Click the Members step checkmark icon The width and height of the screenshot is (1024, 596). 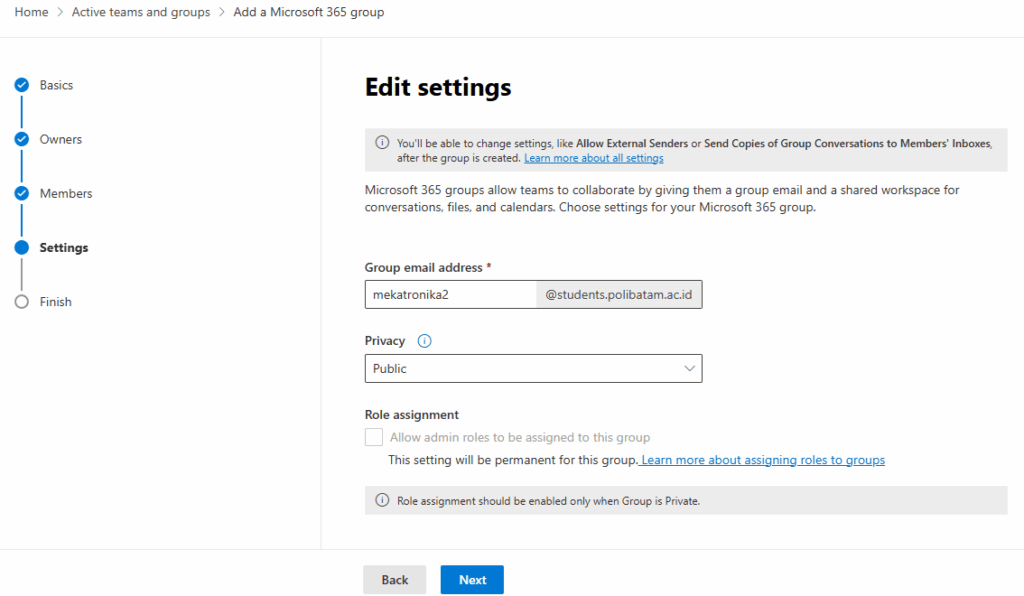[x=21, y=193]
